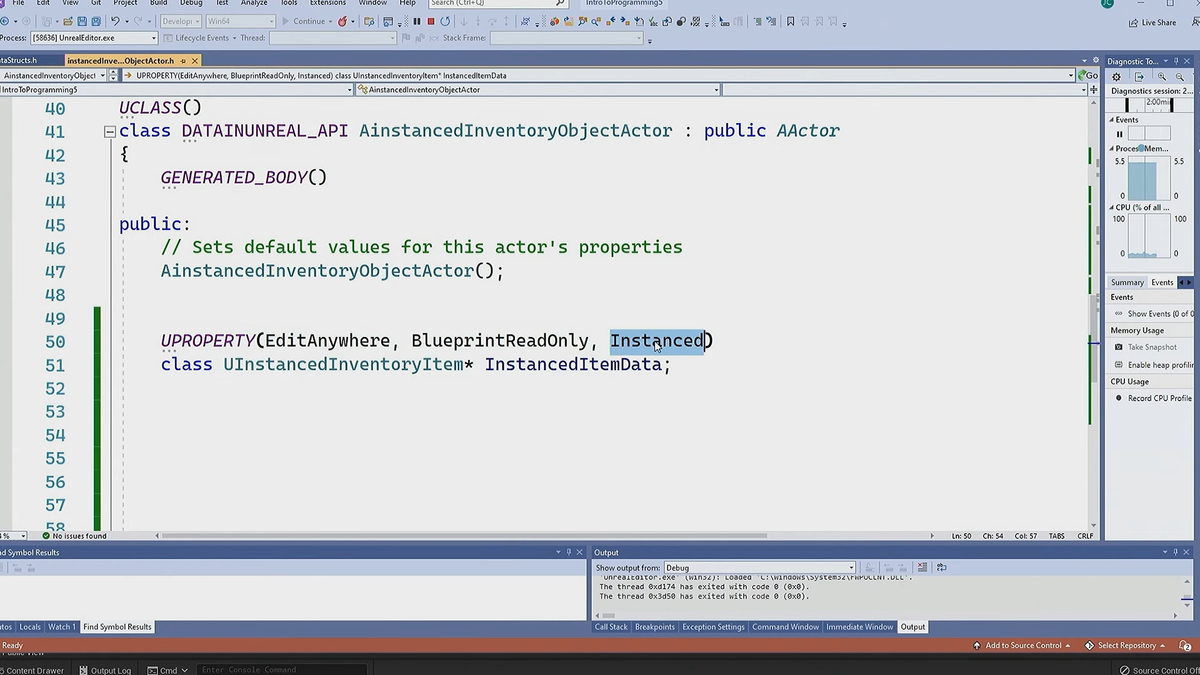Open the Command Window tab

(x=786, y=627)
